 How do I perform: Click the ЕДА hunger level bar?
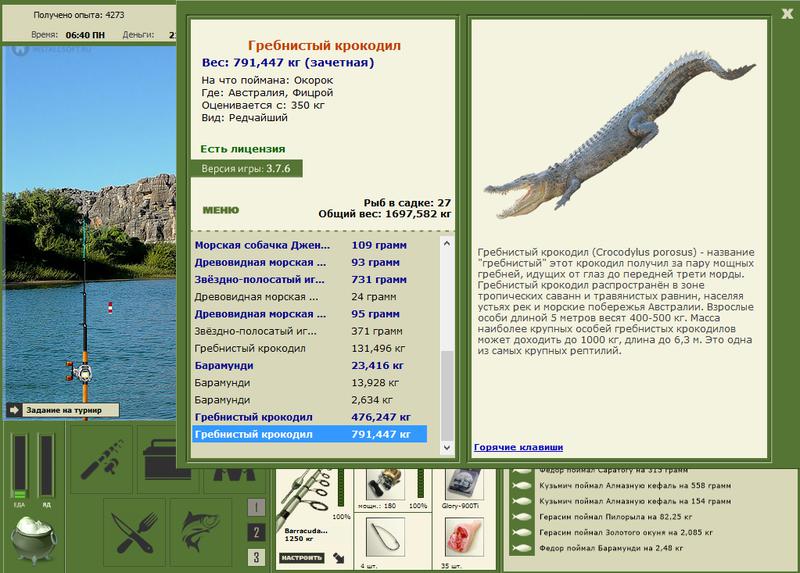pos(20,466)
